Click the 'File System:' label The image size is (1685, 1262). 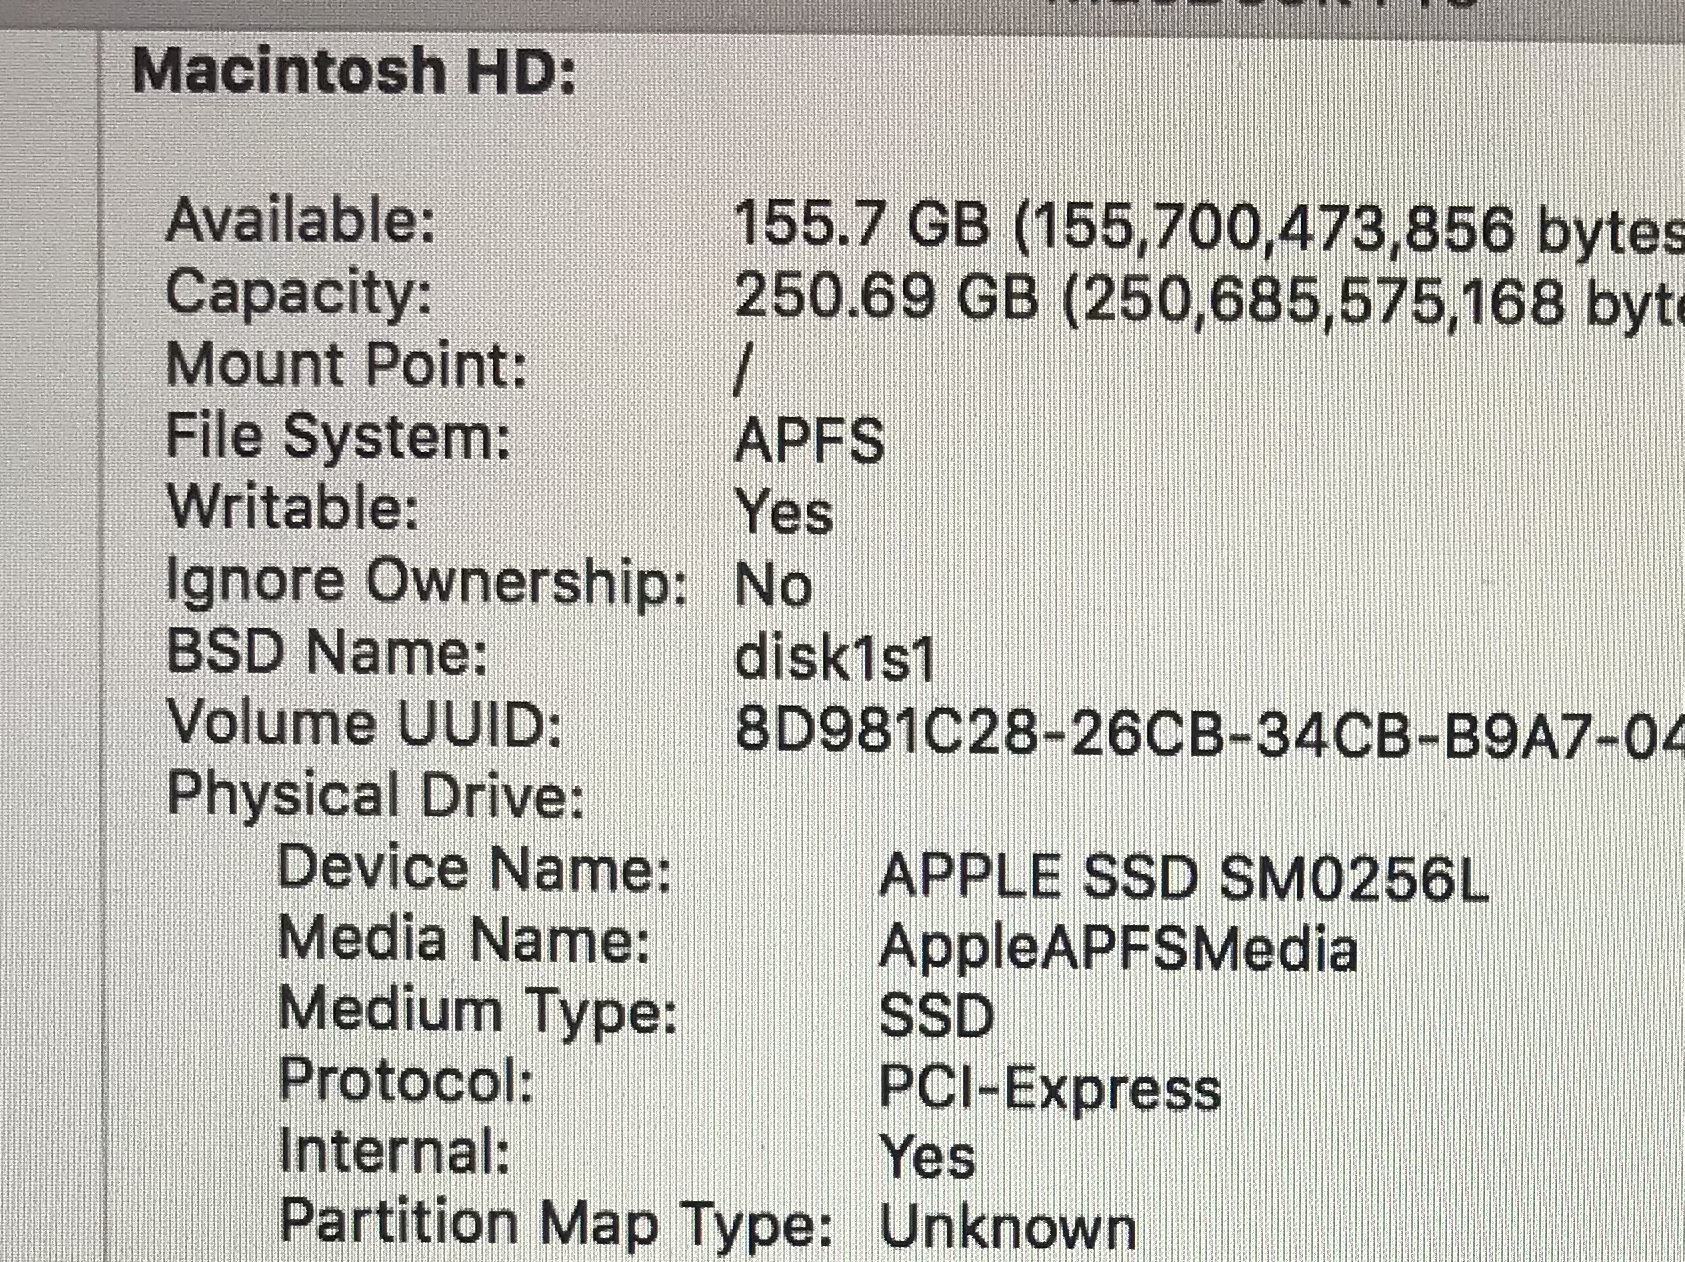(338, 436)
